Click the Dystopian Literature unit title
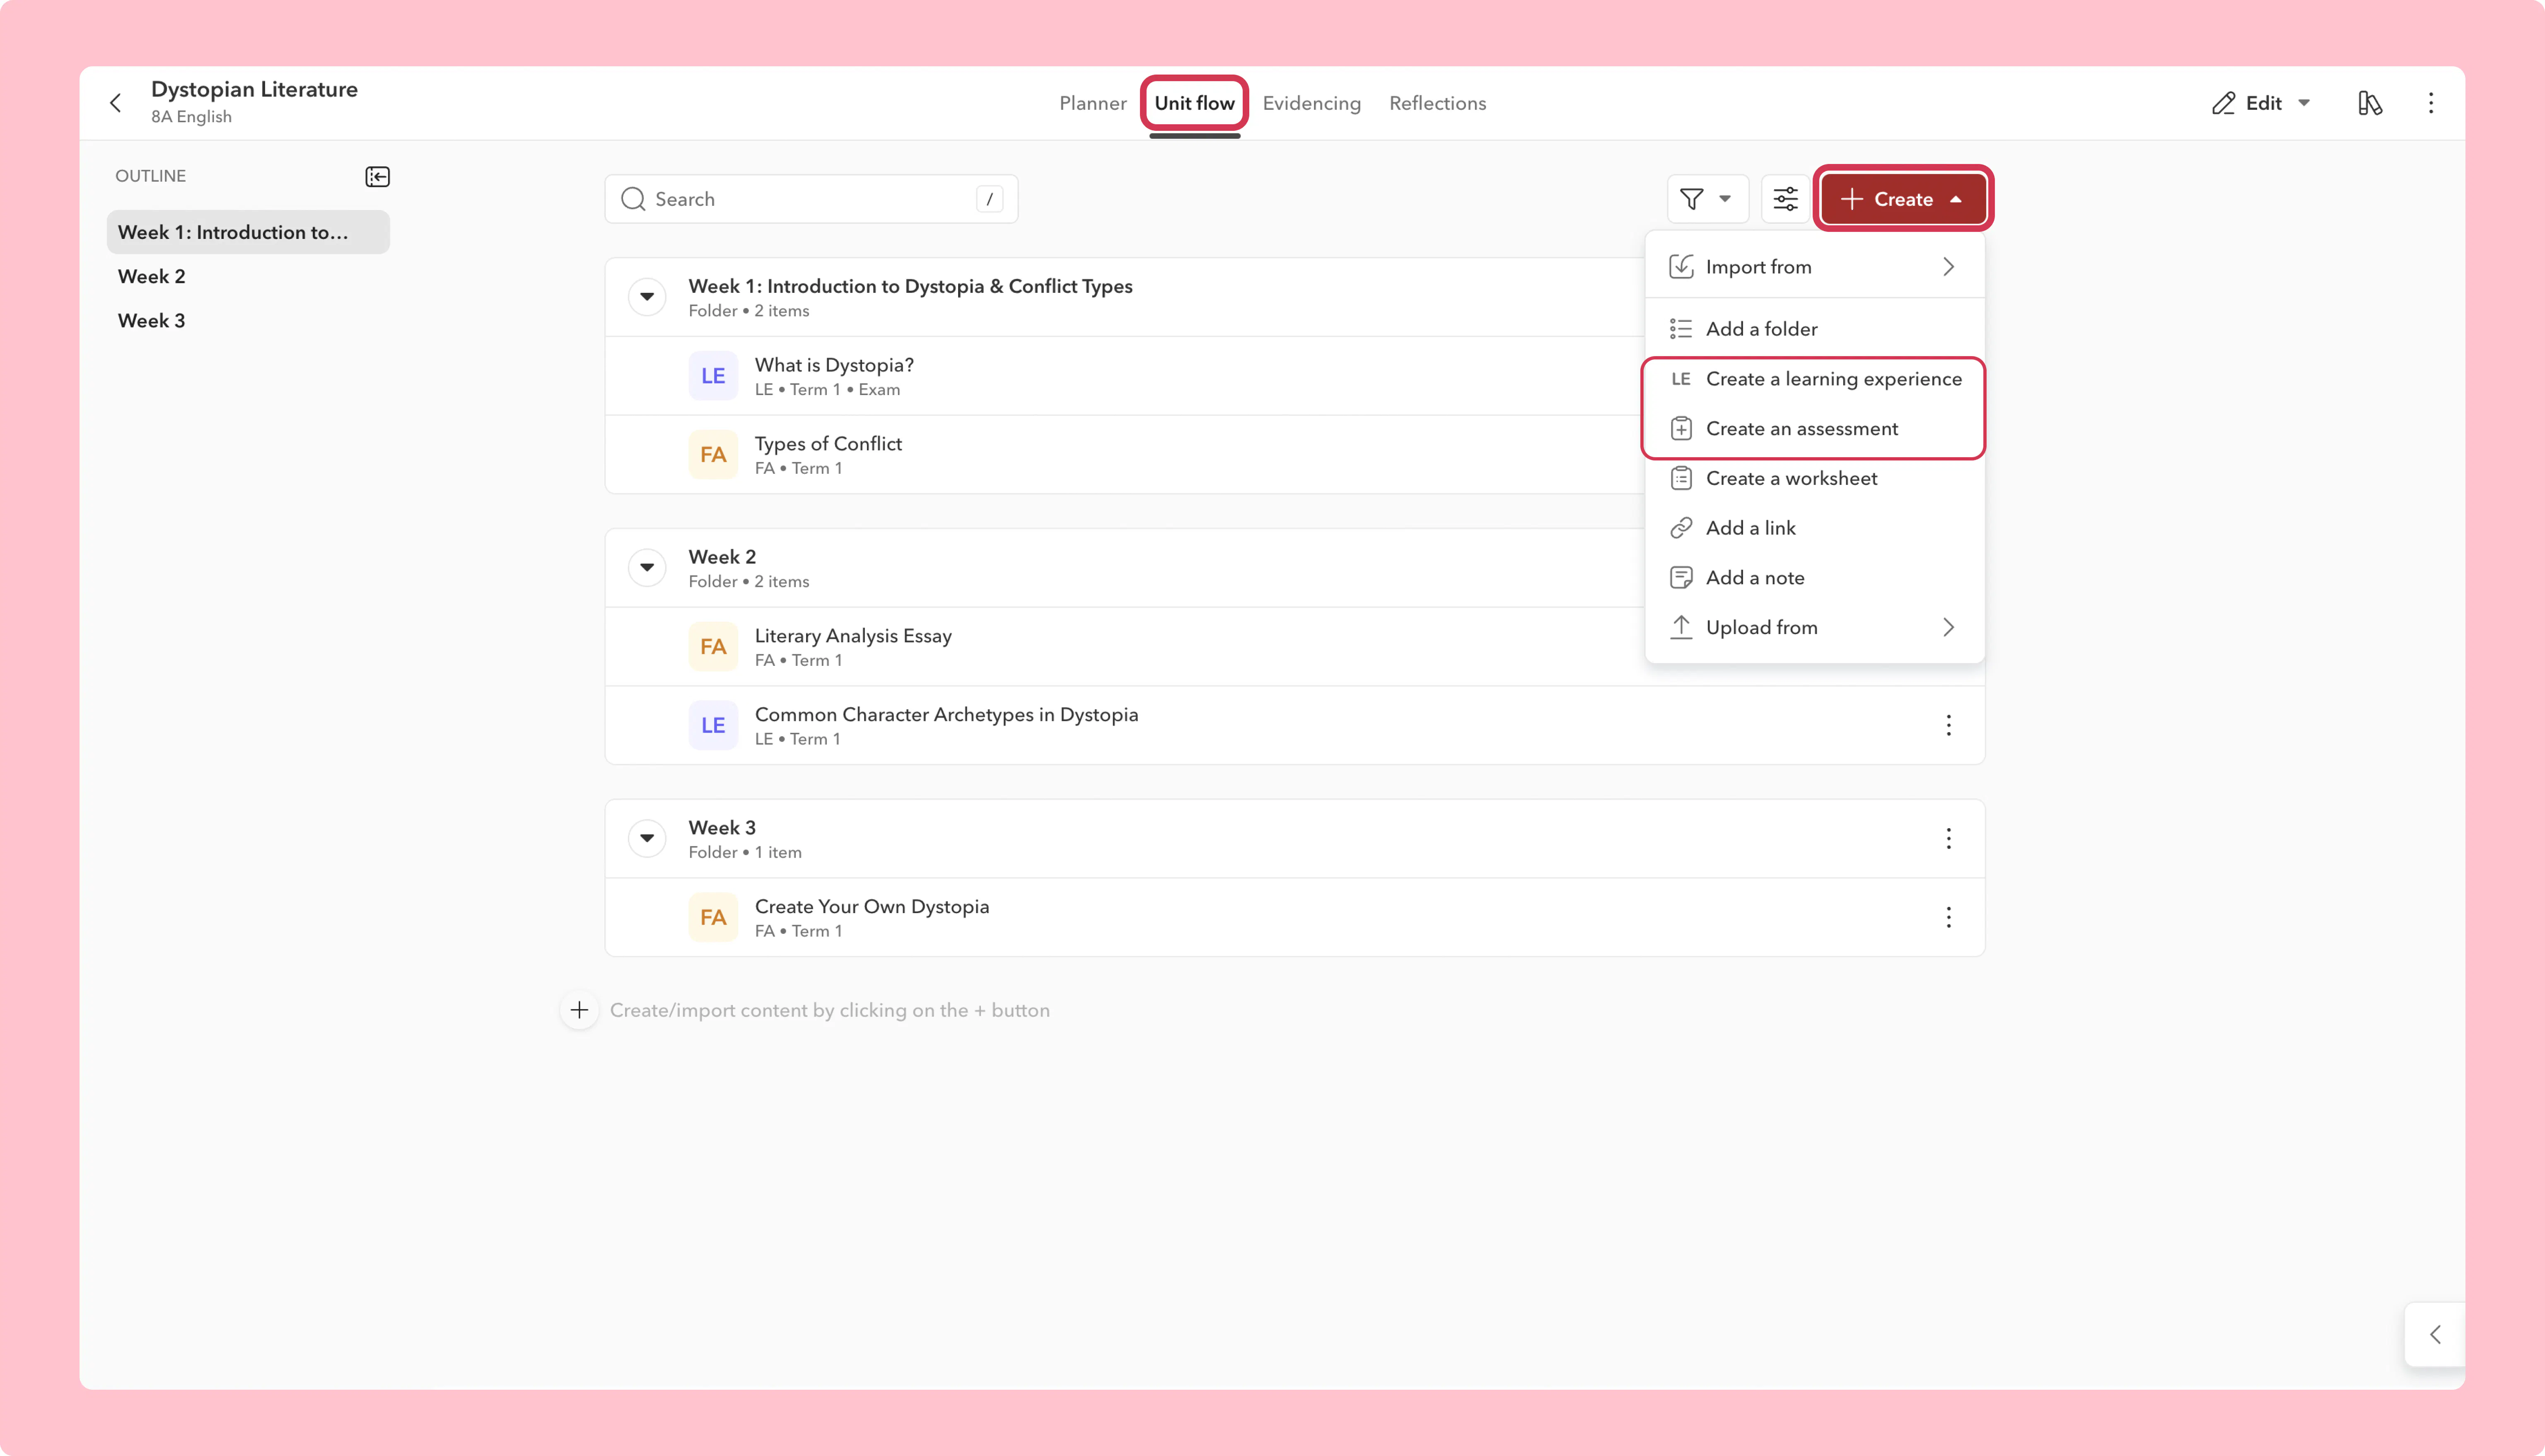Screen dimensions: 2545x1456 tap(254, 89)
